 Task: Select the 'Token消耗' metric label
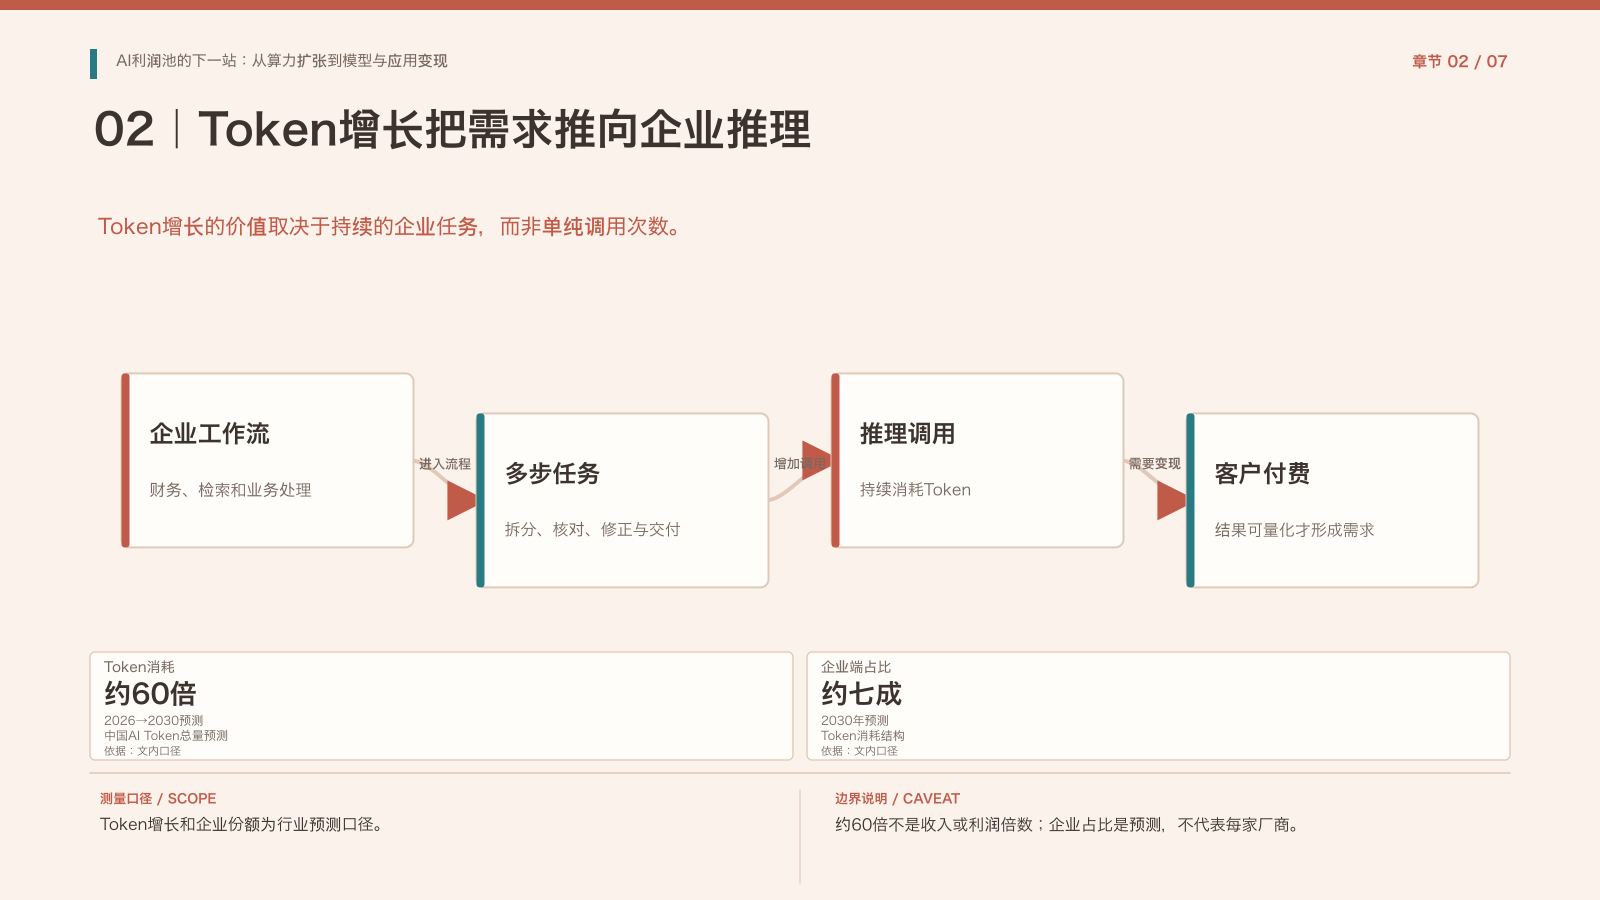pos(139,667)
